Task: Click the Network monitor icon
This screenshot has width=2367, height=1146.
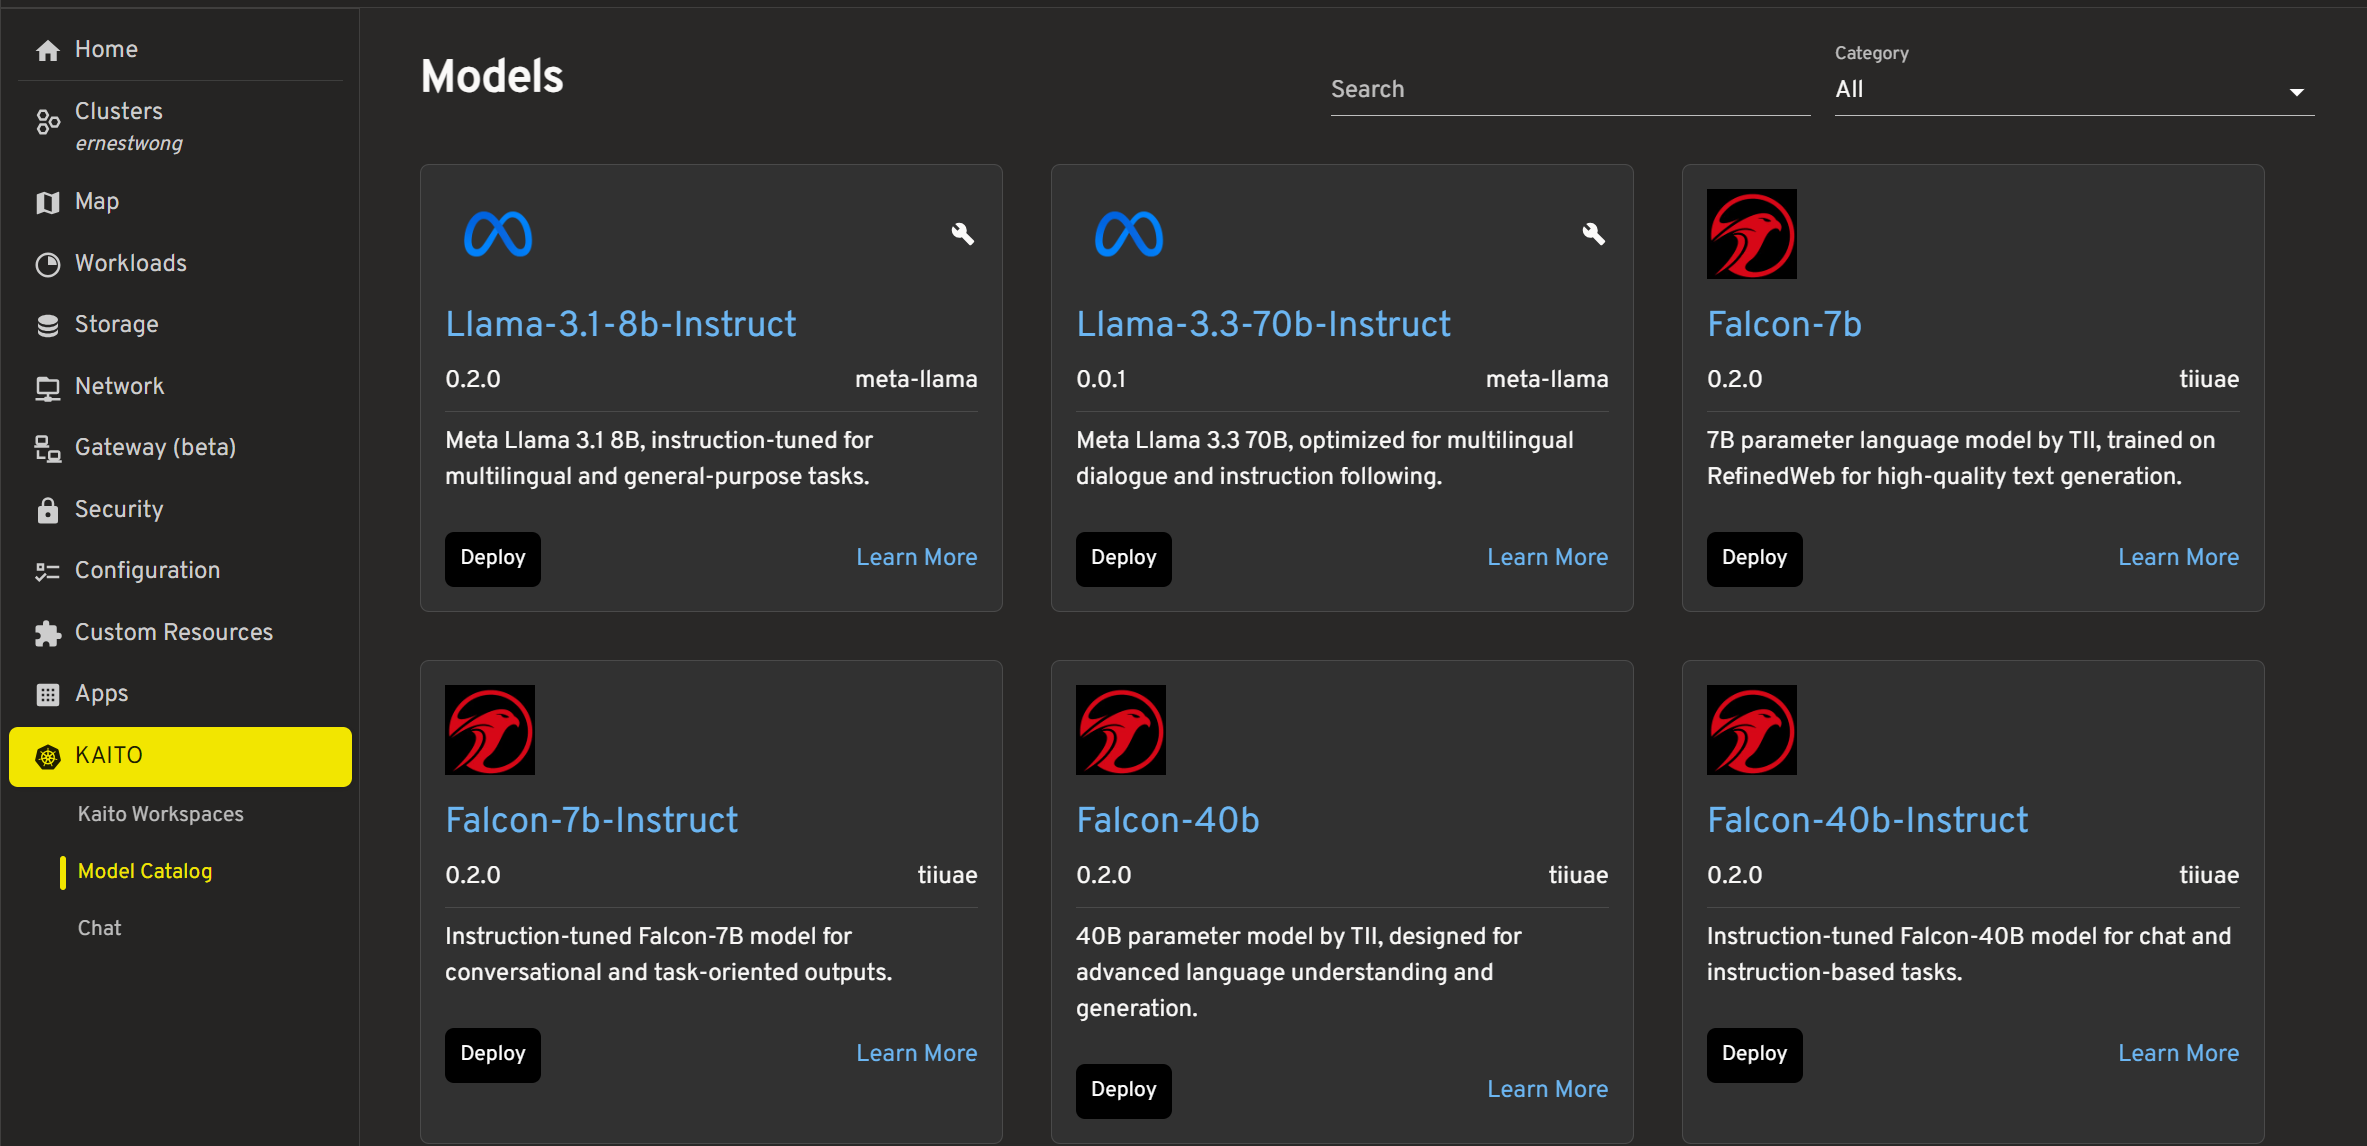Action: (x=47, y=387)
